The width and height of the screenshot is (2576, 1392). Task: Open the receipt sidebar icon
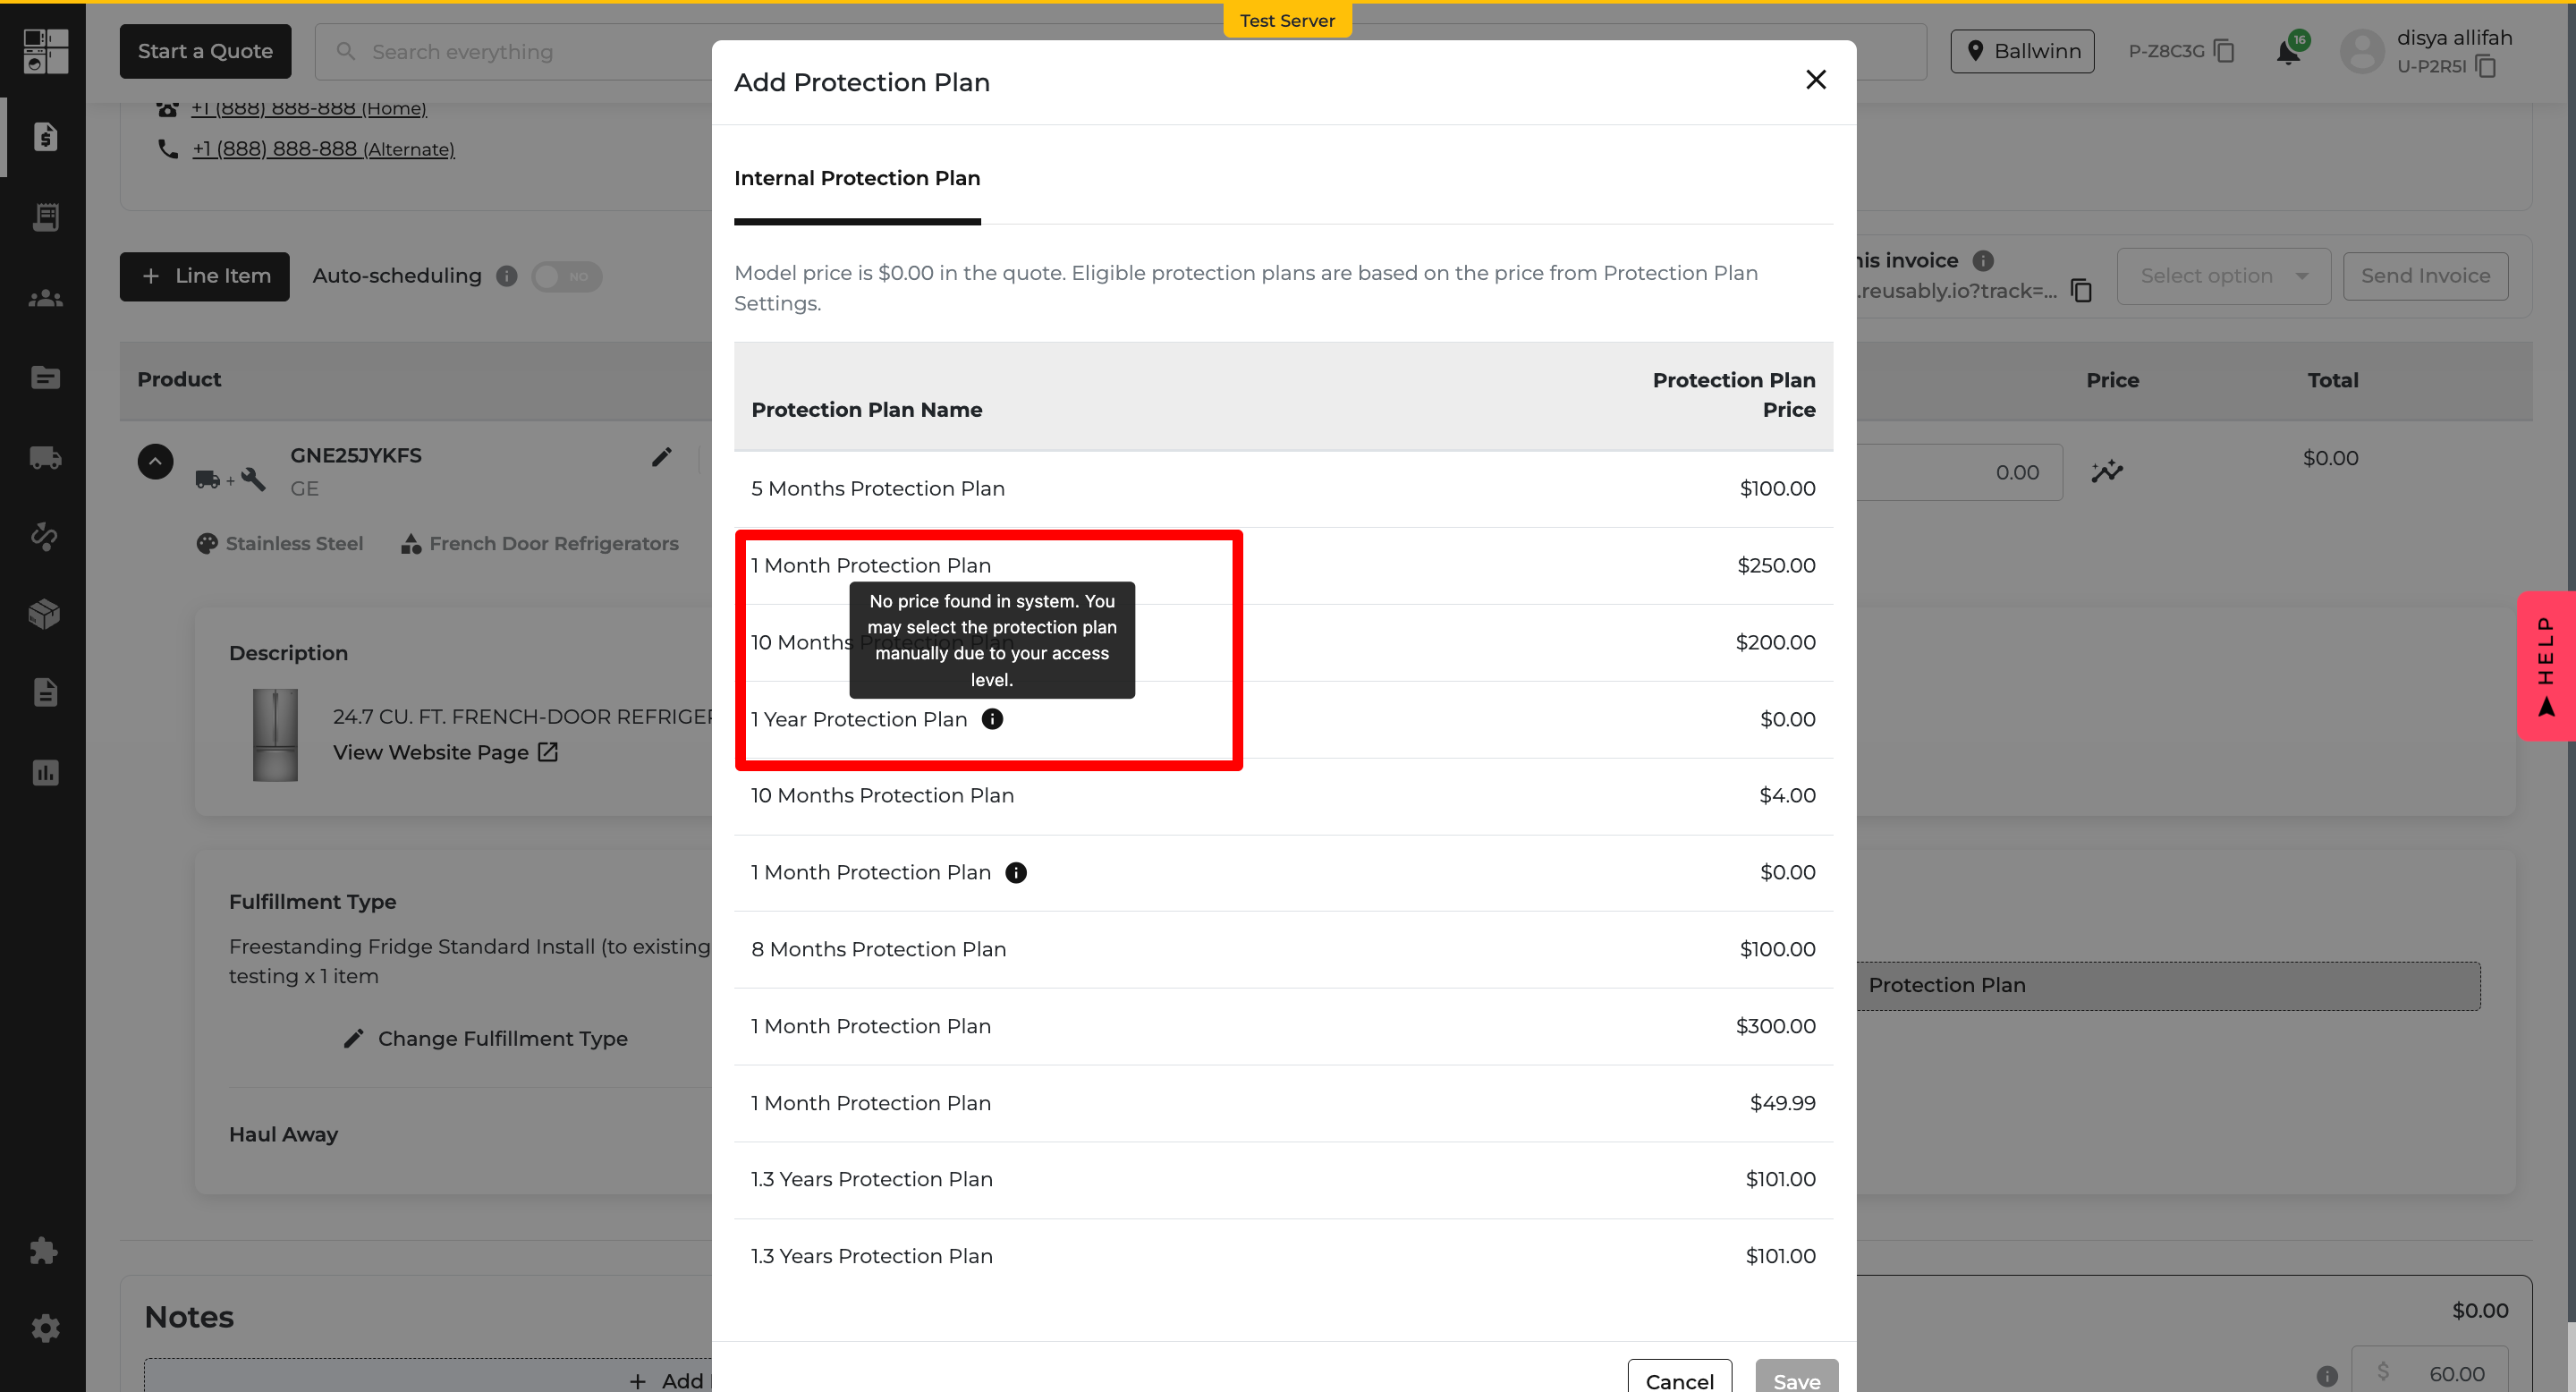click(45, 217)
